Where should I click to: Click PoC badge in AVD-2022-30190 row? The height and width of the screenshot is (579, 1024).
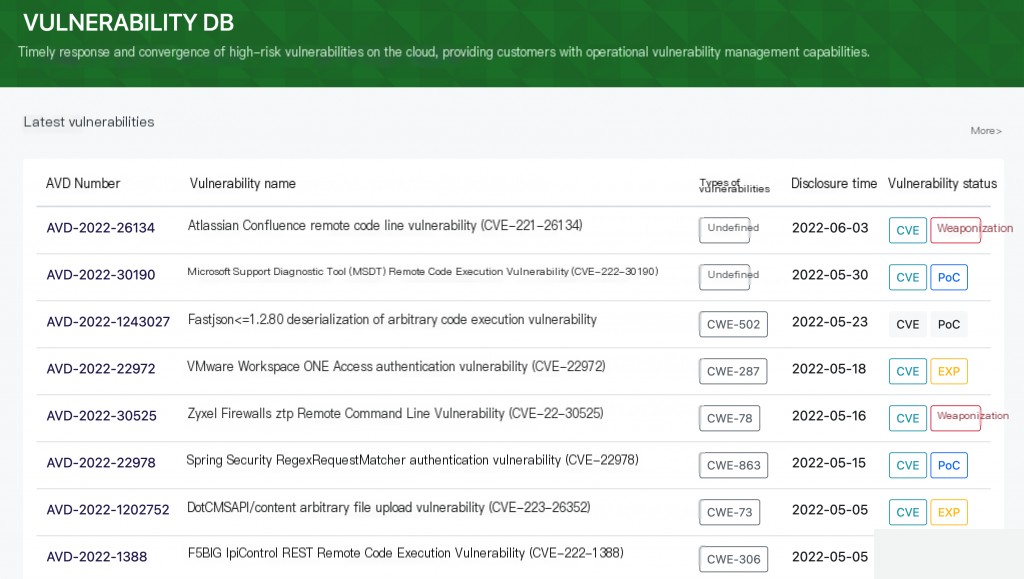[949, 277]
